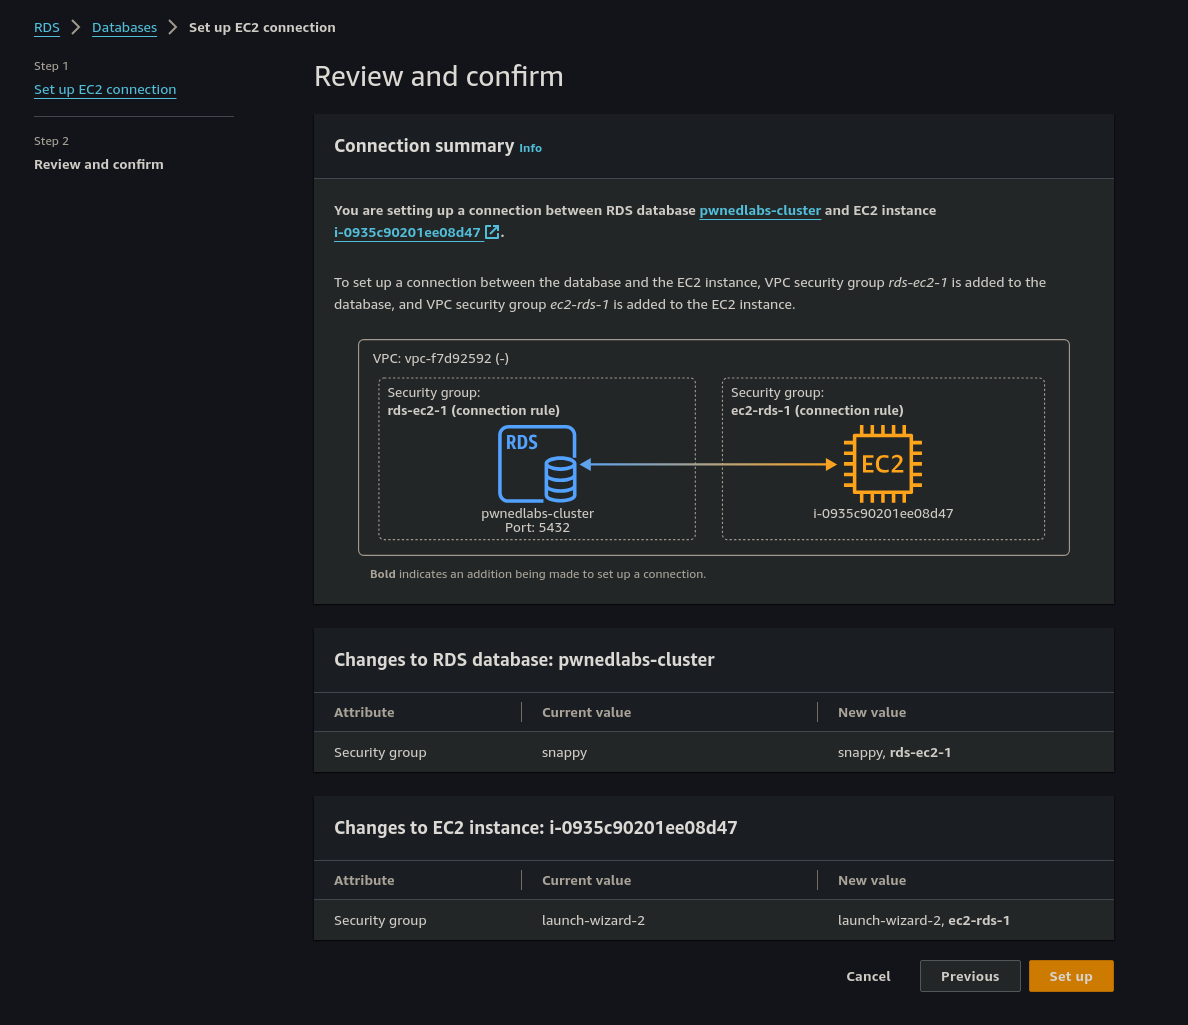Select Step 2 Review and confirm
This screenshot has width=1188, height=1025.
[x=99, y=164]
